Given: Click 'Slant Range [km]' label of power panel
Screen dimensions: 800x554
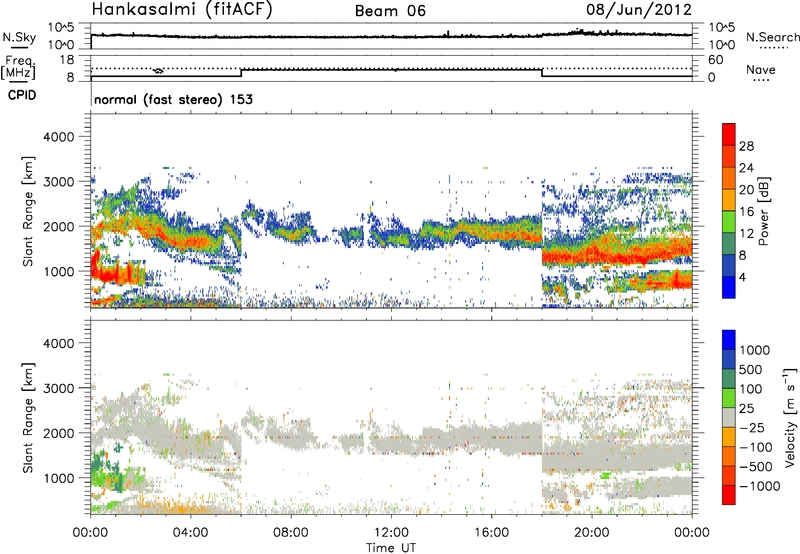Looking at the screenshot, I should [28, 211].
